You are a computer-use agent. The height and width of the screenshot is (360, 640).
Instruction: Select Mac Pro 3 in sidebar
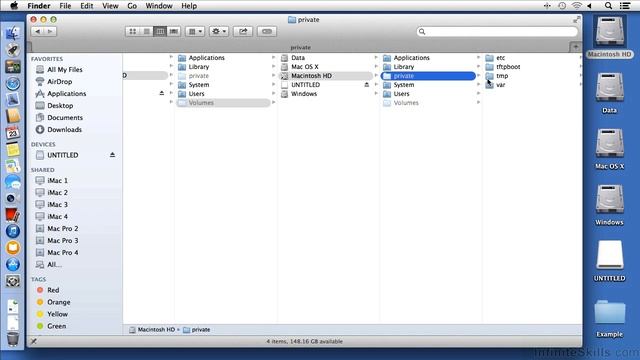(62, 241)
